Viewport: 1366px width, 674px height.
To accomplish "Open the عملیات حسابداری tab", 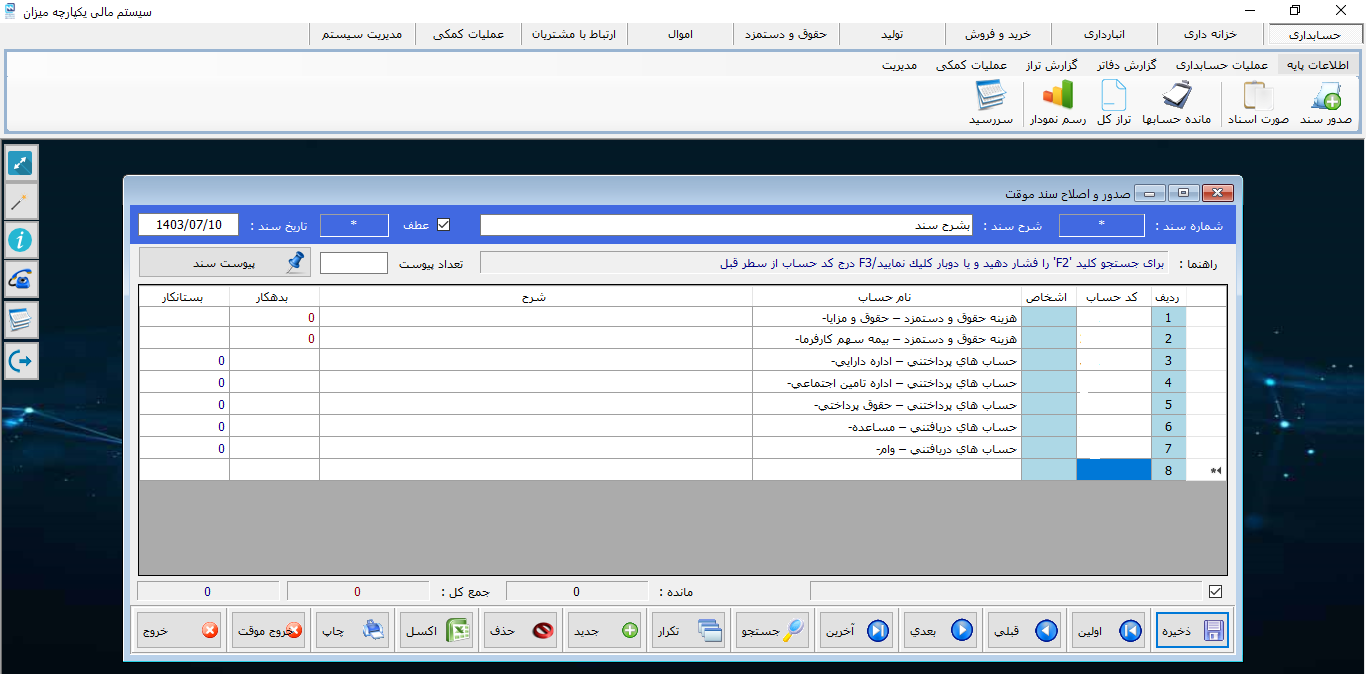I will coord(1220,63).
